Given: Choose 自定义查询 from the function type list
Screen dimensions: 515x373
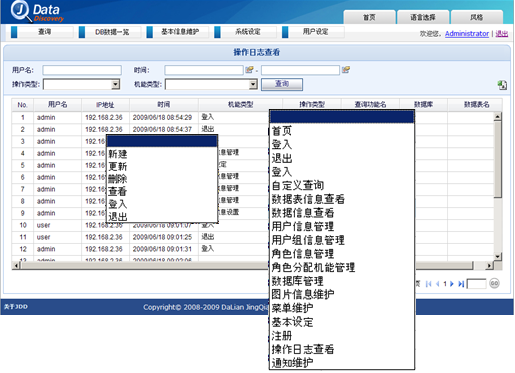Looking at the screenshot, I should (x=298, y=185).
